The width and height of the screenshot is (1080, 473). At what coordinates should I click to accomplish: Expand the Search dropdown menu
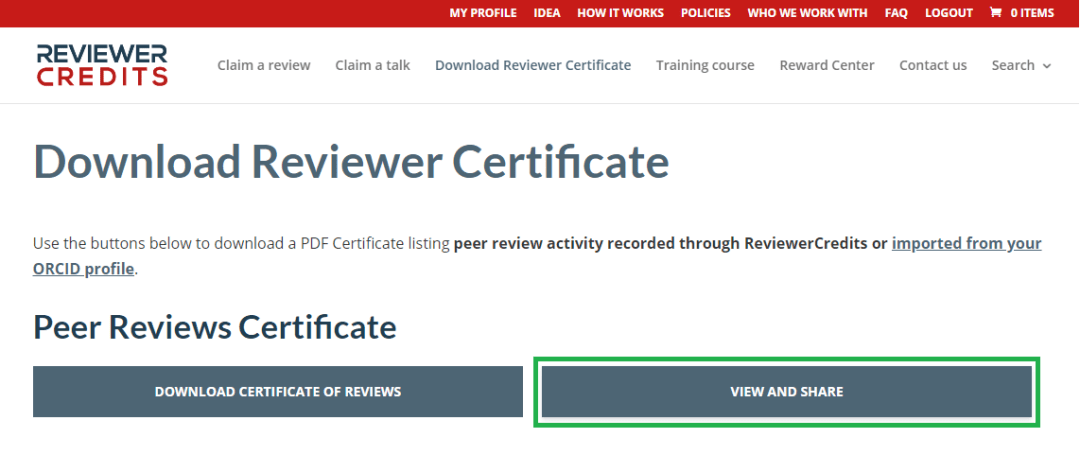(1021, 65)
